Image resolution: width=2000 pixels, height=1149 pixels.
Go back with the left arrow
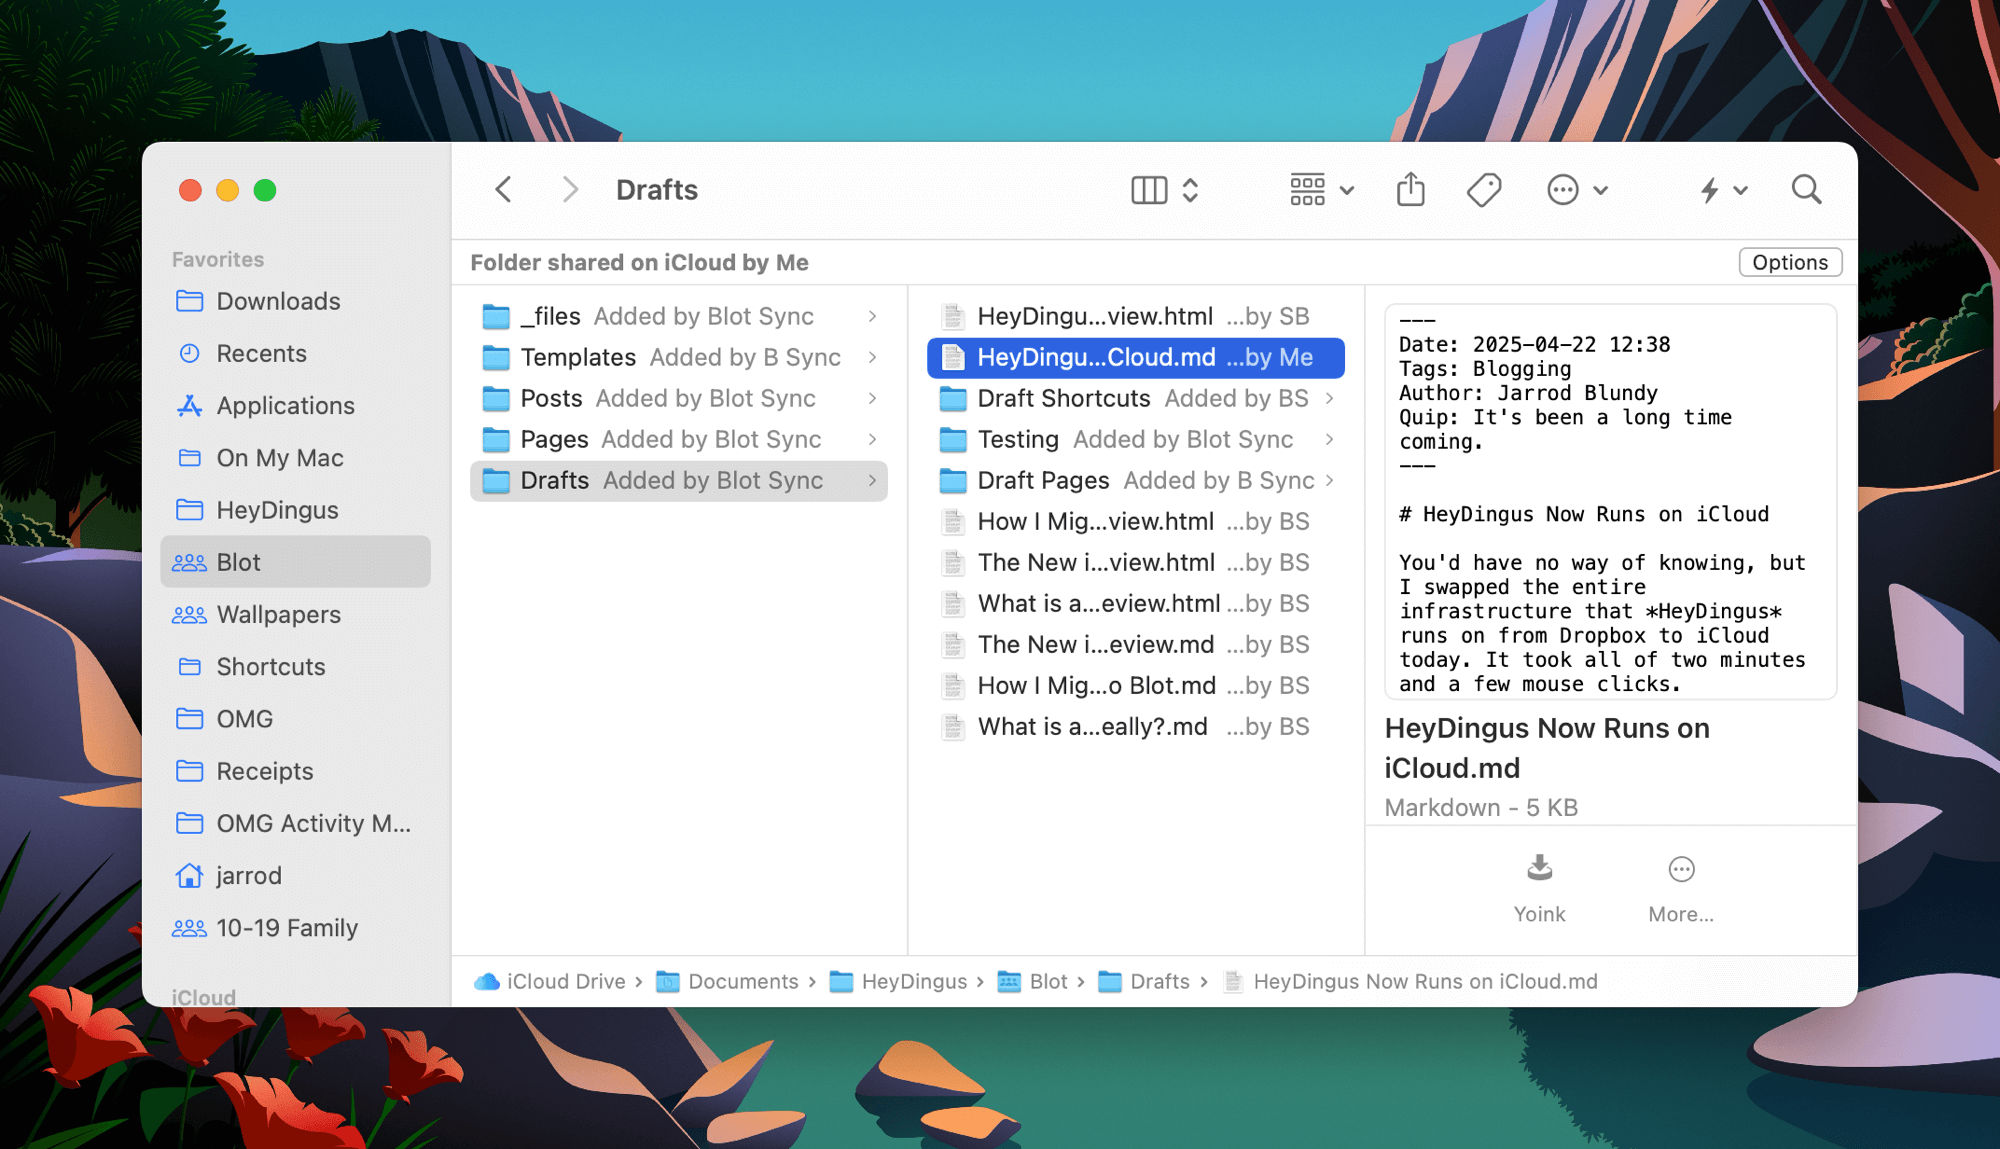[504, 190]
